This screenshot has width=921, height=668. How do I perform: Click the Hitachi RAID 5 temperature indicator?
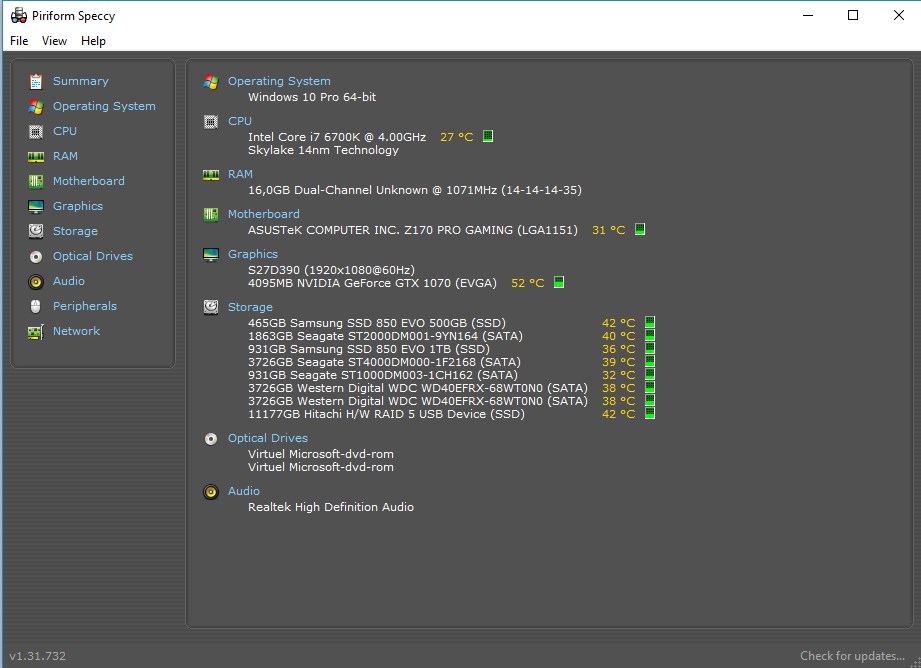650,414
